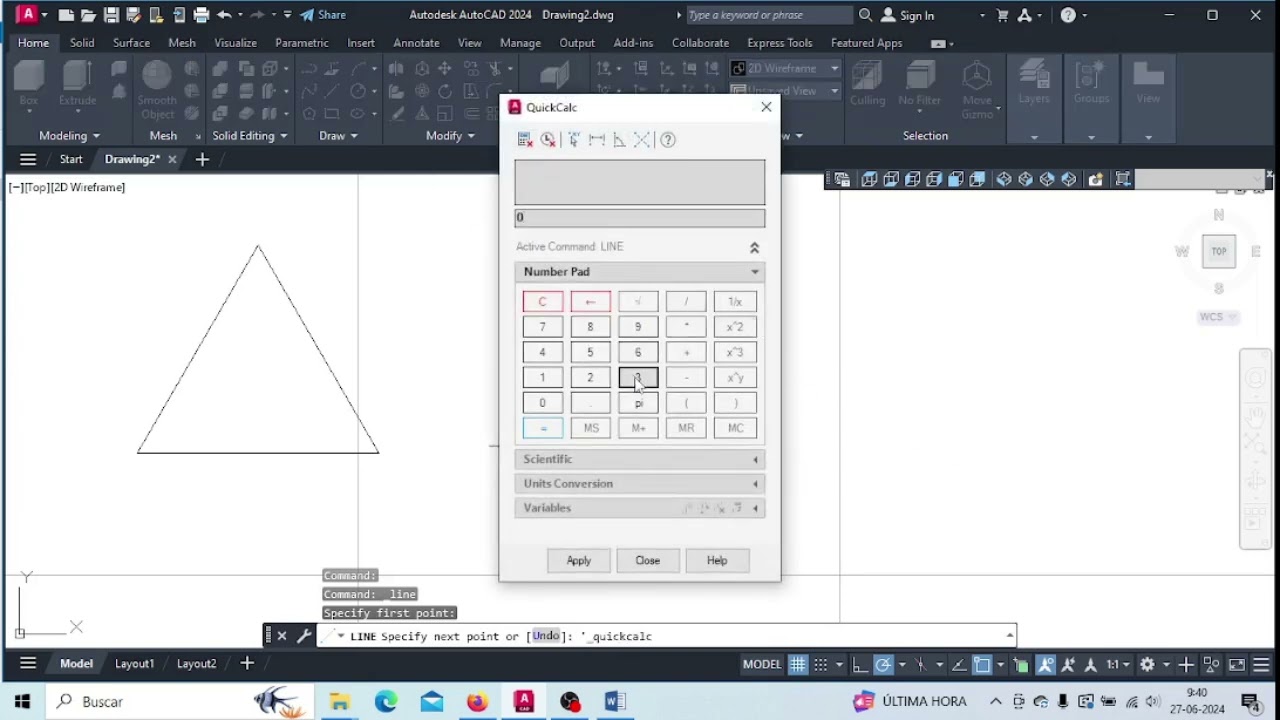The image size is (1280, 720).
Task: Click the Smooth Object mesh tool
Action: pyautogui.click(x=157, y=91)
